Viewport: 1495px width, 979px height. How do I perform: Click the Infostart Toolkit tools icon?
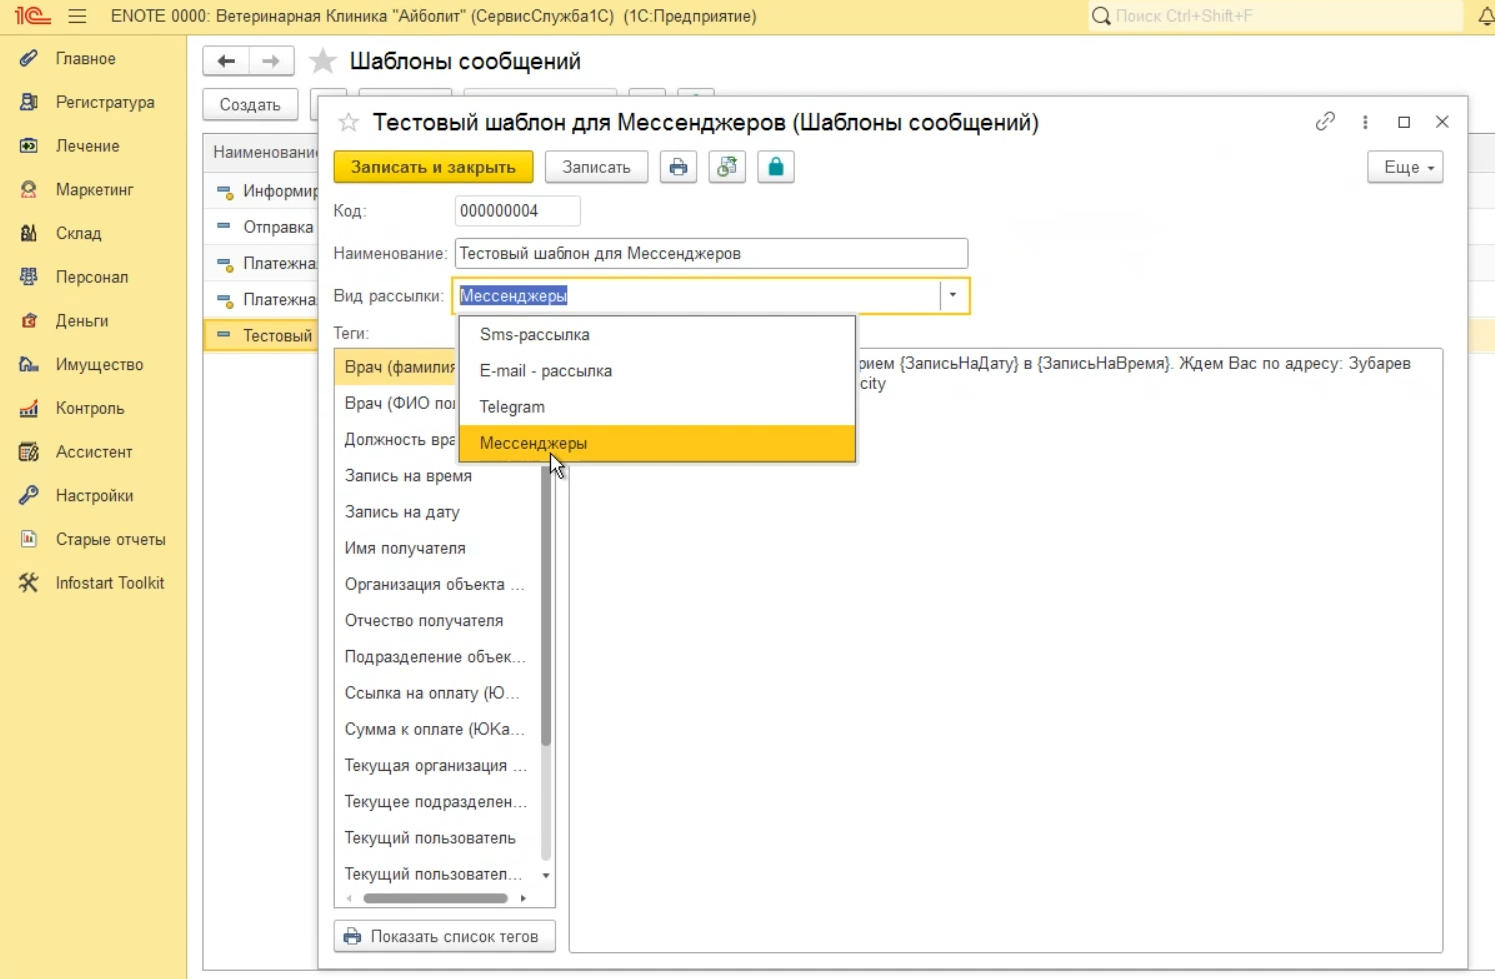click(29, 583)
